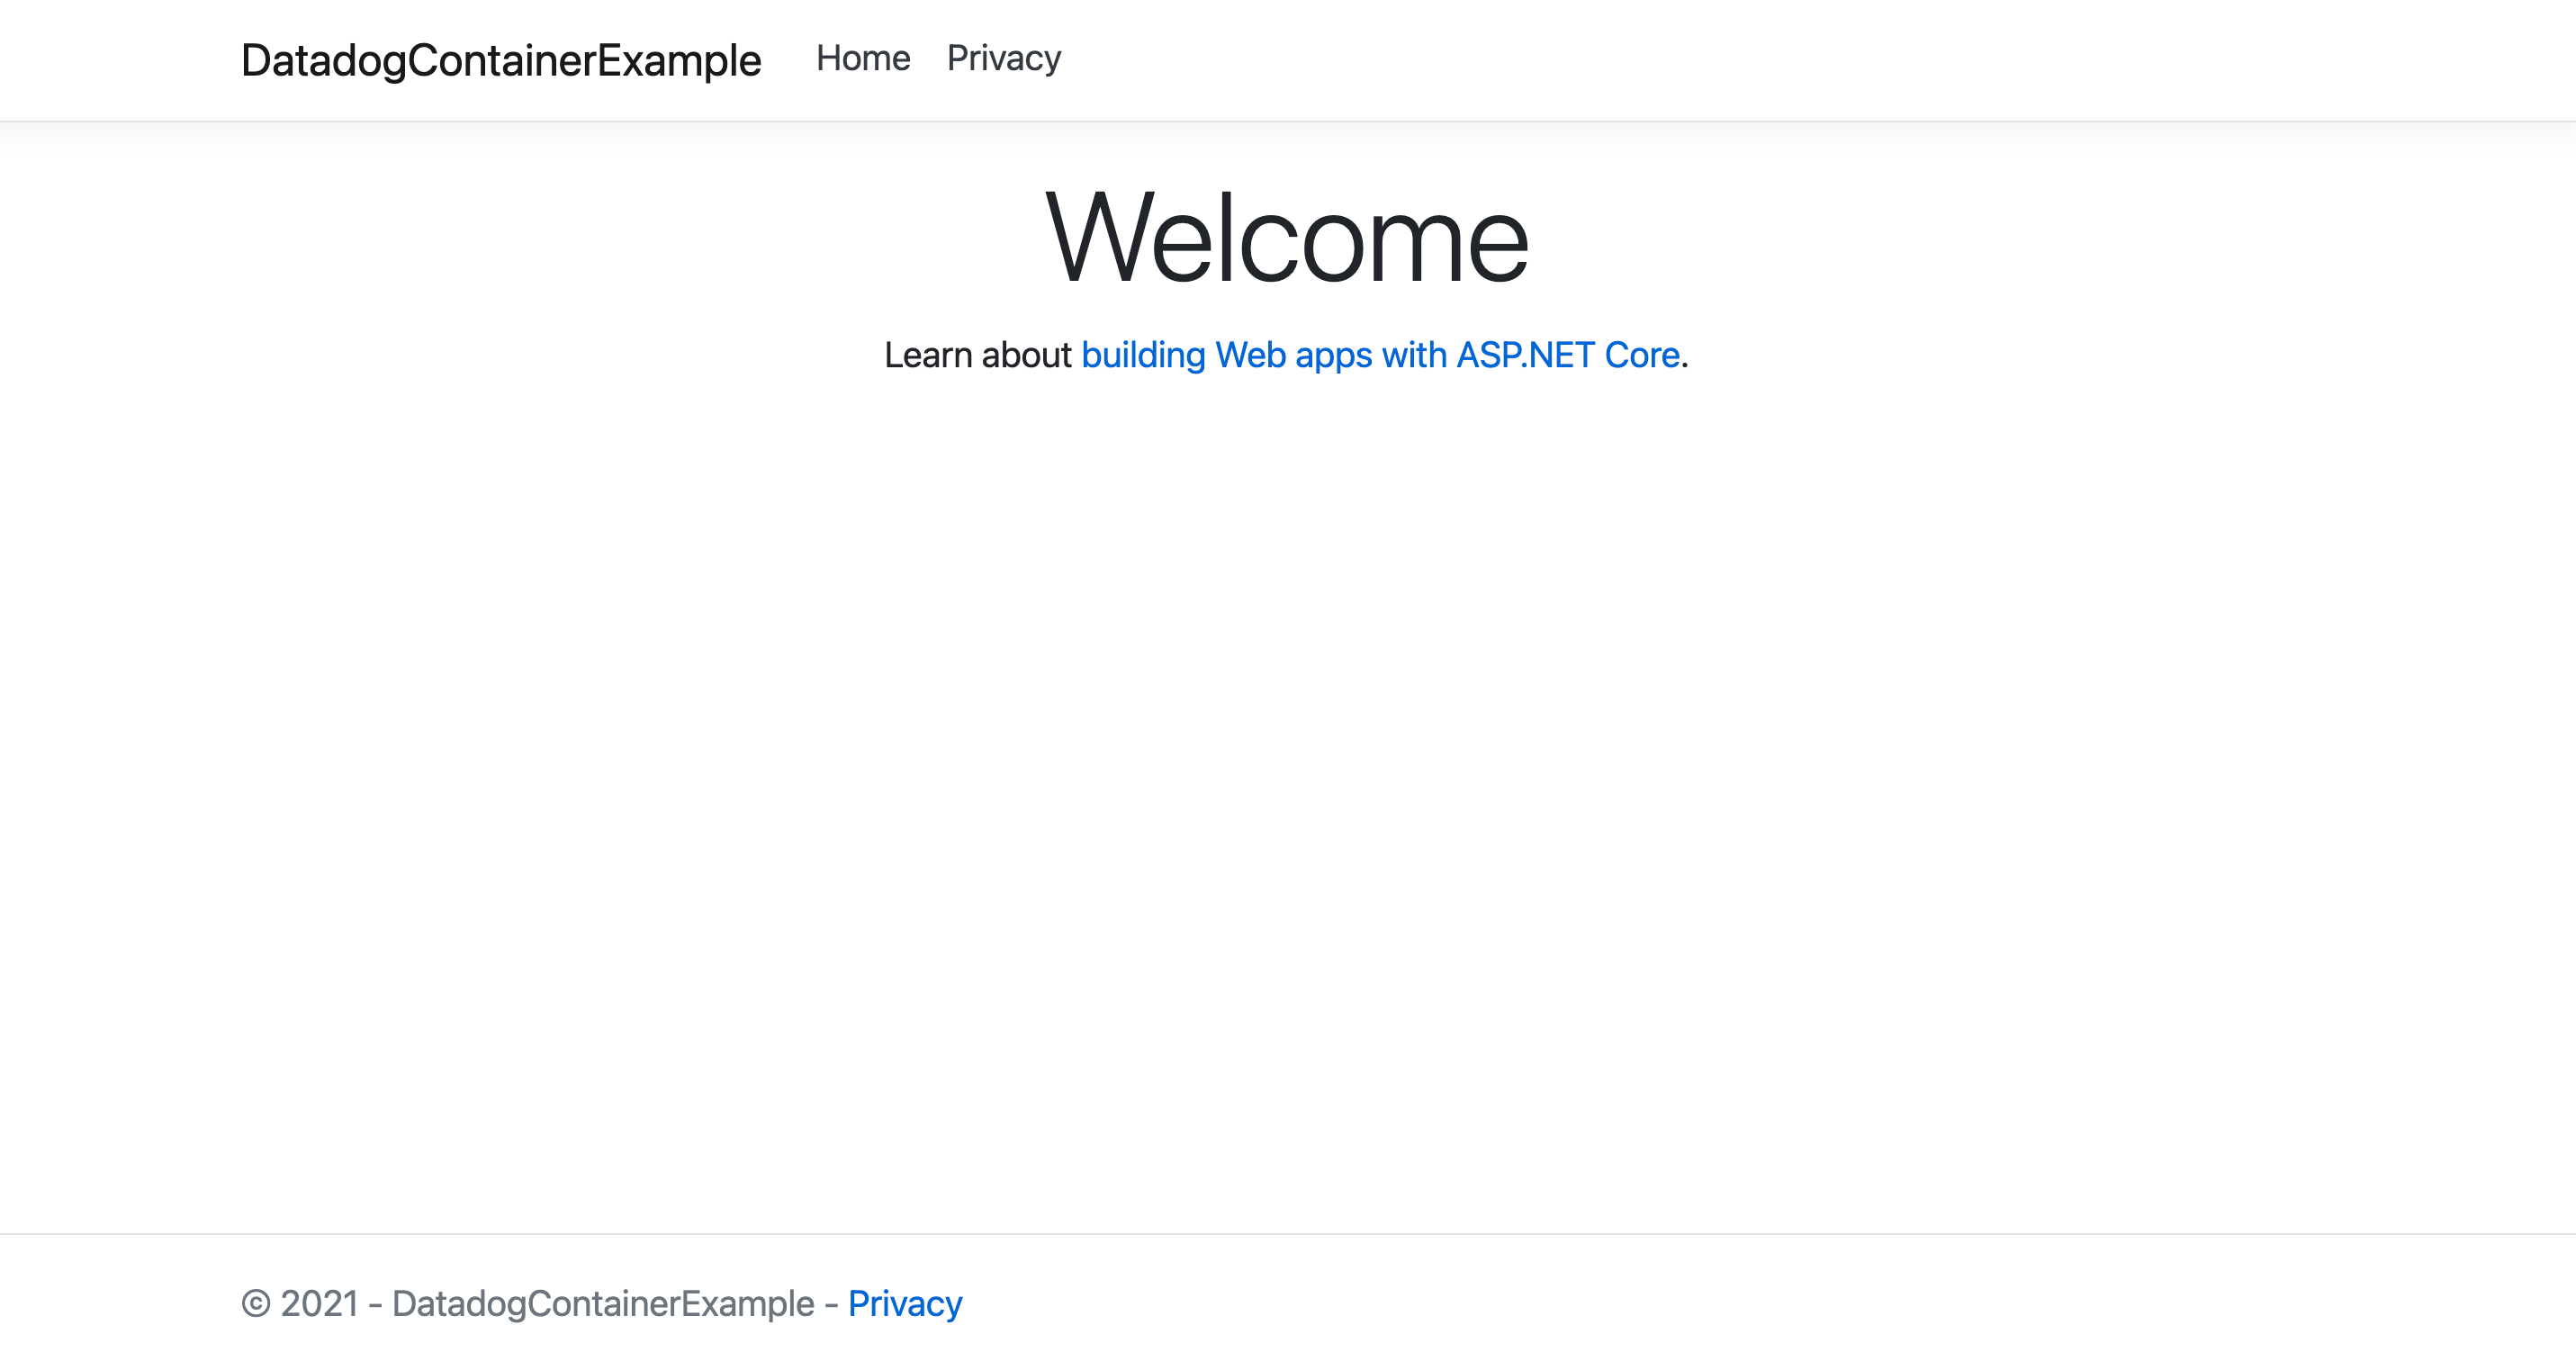Open the Privacy navigation item

pyautogui.click(x=1004, y=58)
